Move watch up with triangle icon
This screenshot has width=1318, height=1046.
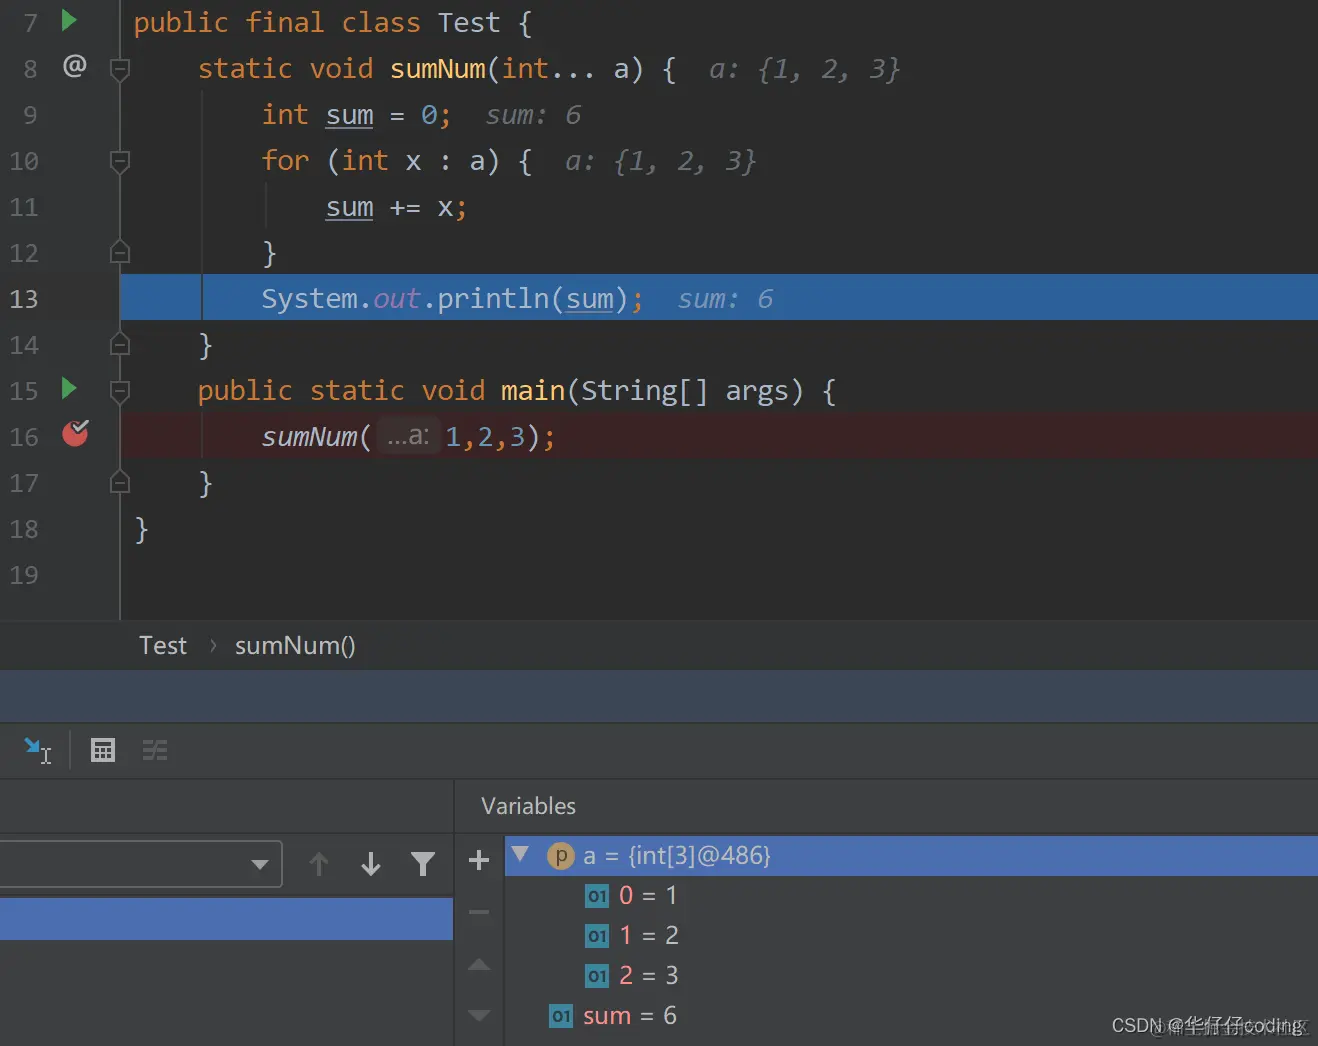pos(479,965)
